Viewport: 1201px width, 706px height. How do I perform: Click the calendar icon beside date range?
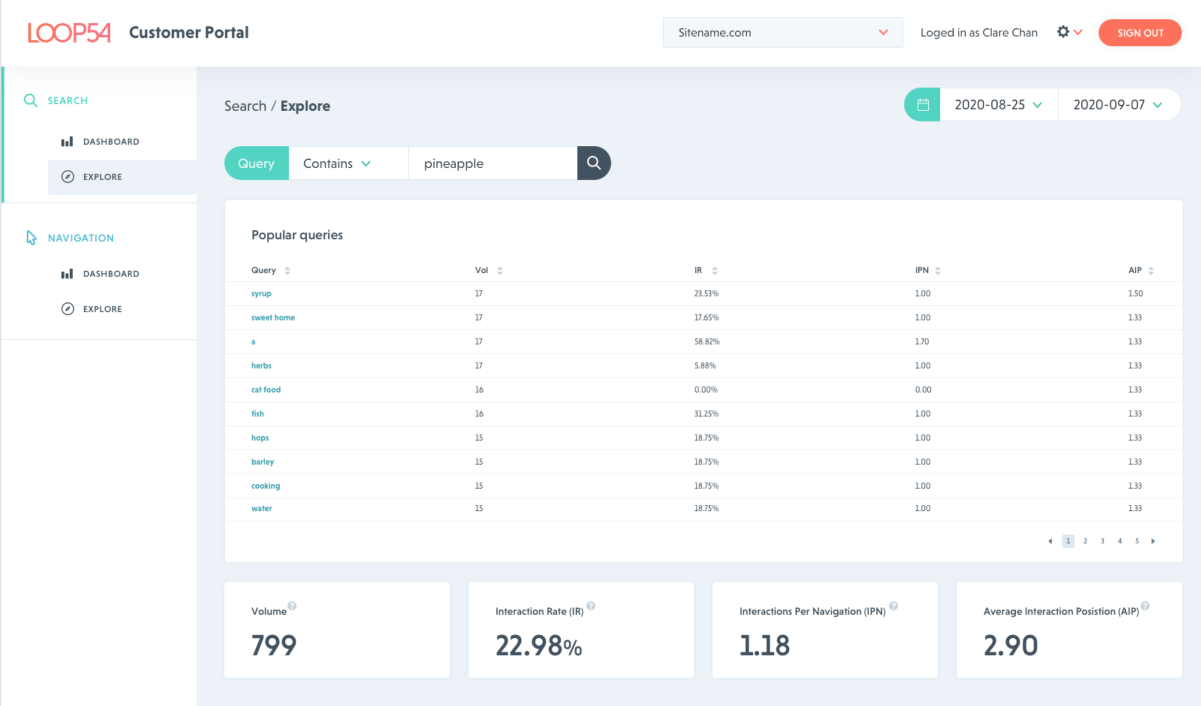922,105
